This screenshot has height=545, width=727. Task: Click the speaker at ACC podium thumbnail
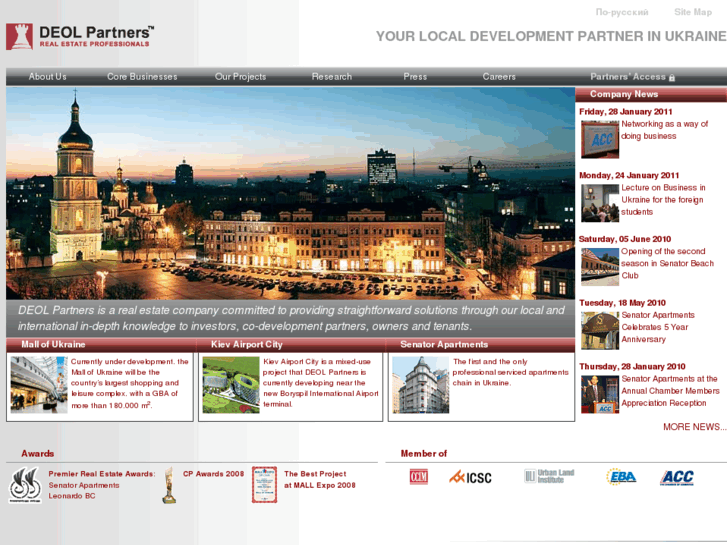click(x=600, y=394)
